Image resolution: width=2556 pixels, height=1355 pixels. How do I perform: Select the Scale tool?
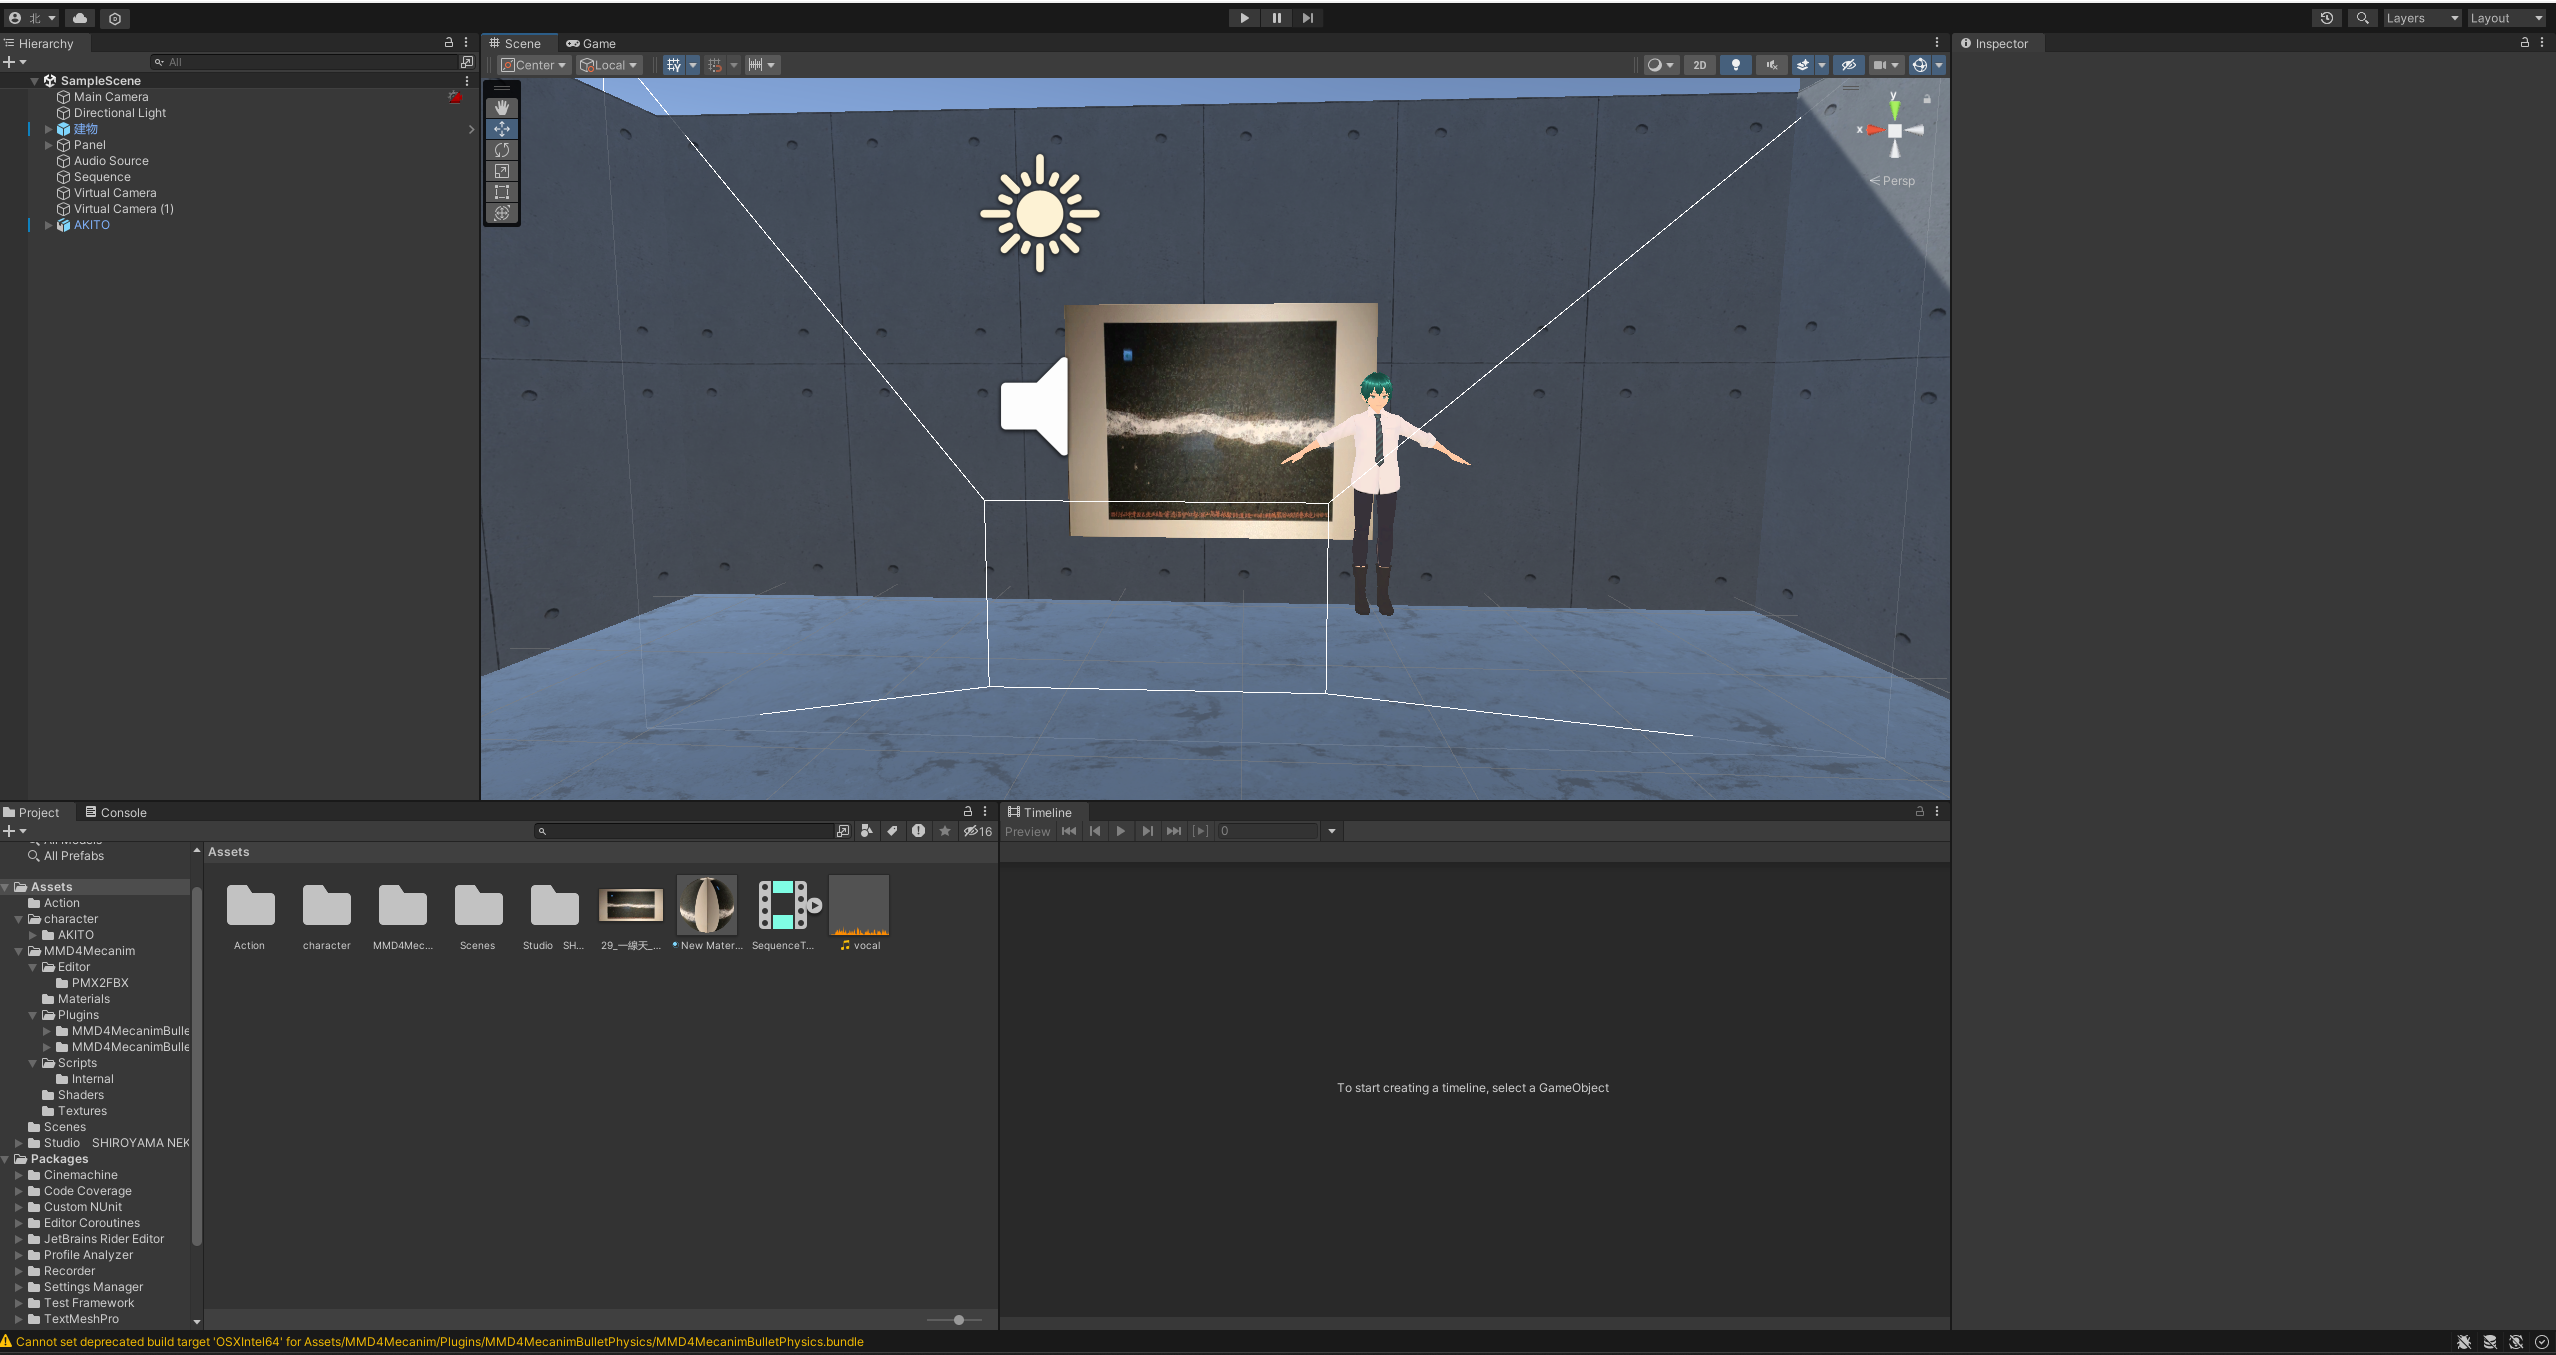[x=502, y=171]
